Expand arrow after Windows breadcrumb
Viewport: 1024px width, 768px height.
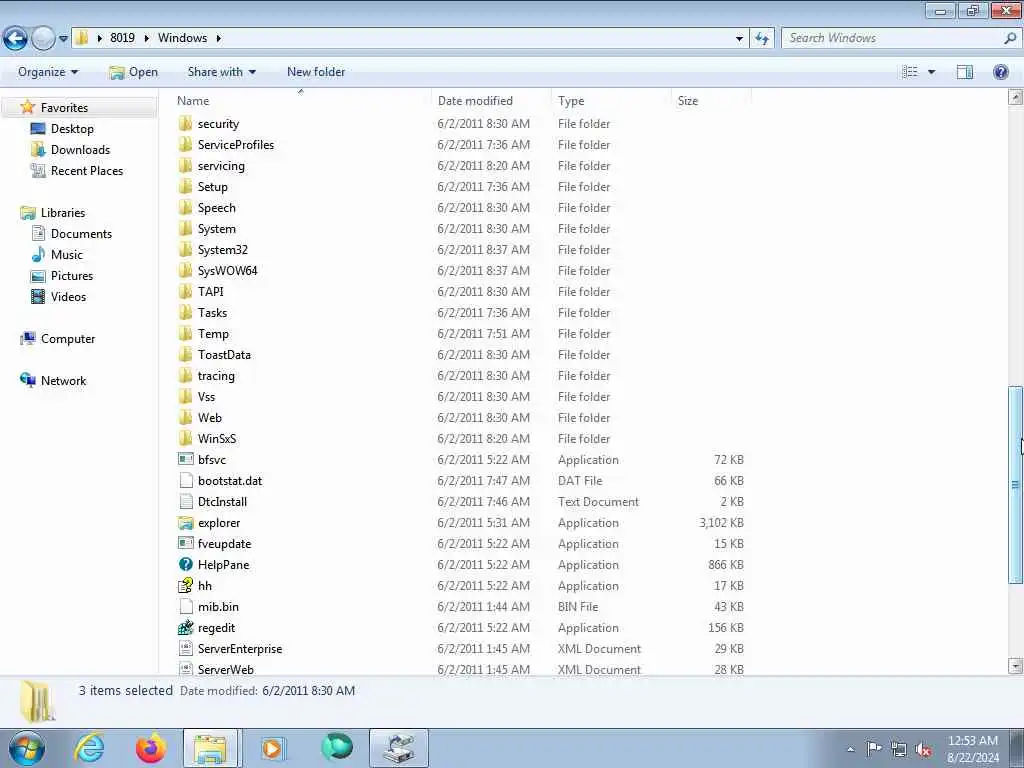pyautogui.click(x=218, y=38)
